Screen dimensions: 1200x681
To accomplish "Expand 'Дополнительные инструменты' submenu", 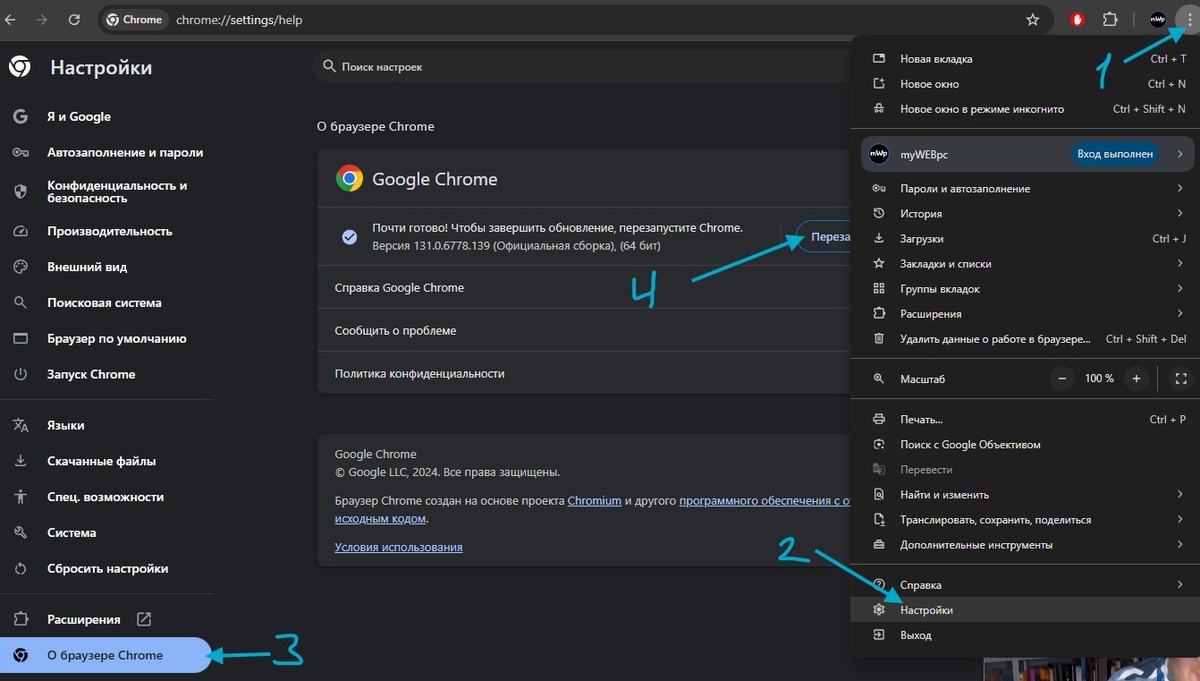I will (x=1023, y=545).
